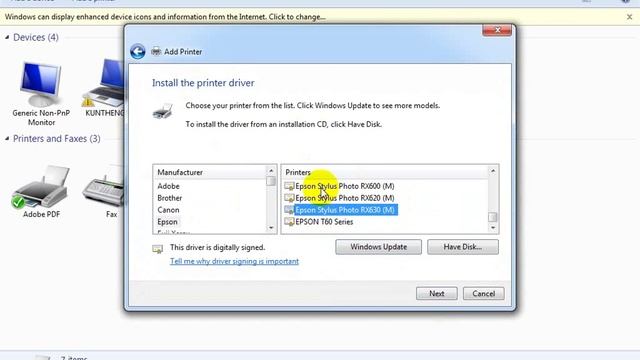The height and width of the screenshot is (360, 640).
Task: Select Epson Stylus Photo RX620 (M)
Action: tap(344, 198)
